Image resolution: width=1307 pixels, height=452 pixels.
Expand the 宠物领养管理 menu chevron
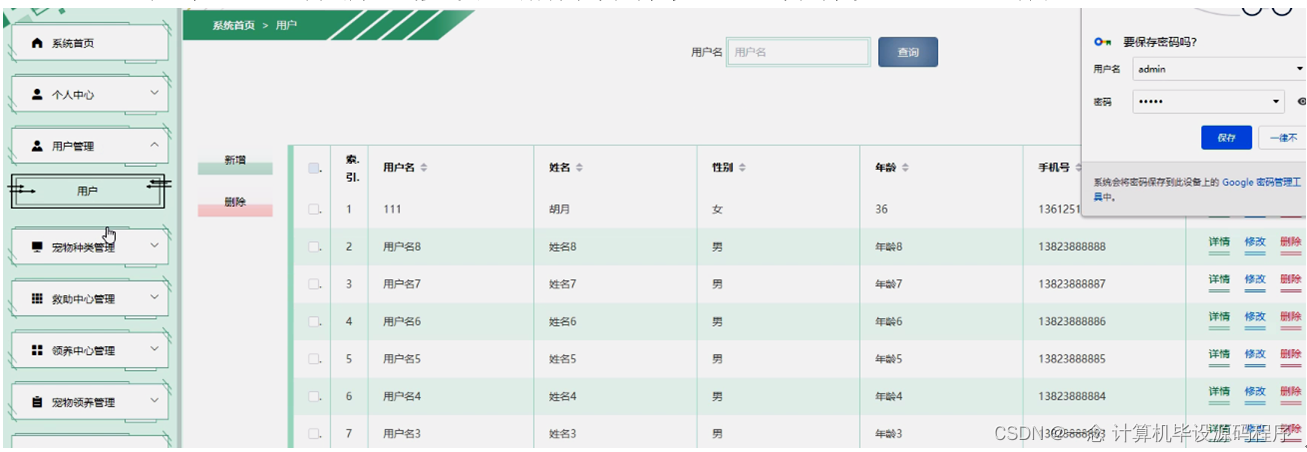pos(154,401)
